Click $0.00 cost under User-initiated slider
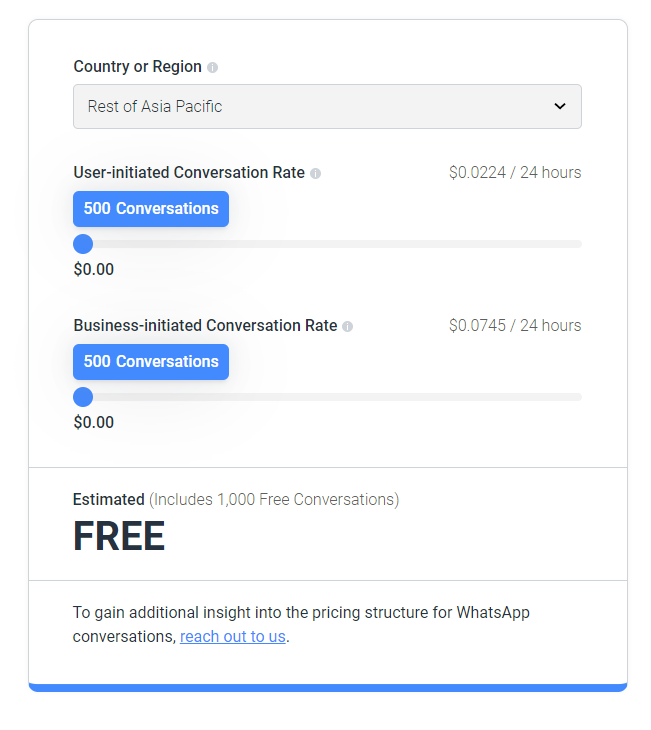 coord(94,270)
